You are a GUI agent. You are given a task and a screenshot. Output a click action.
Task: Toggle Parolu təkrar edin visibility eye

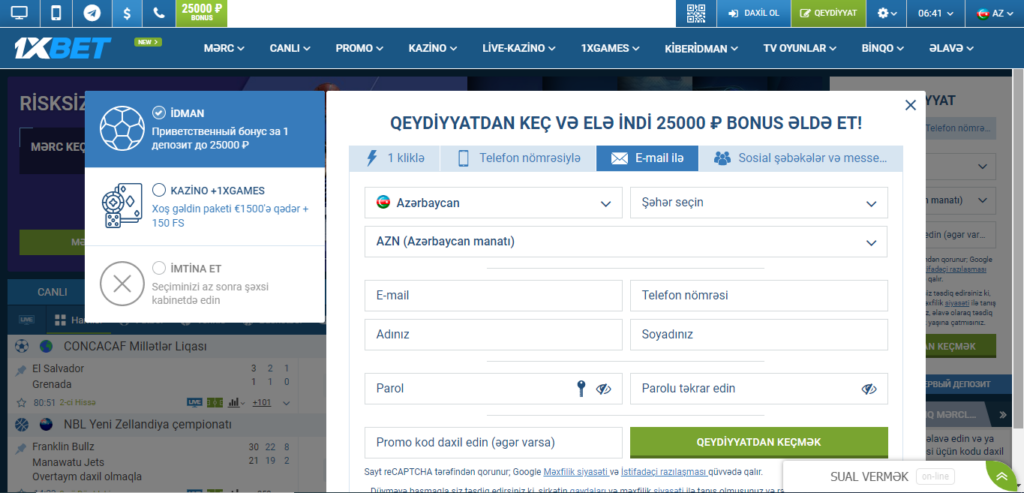869,389
